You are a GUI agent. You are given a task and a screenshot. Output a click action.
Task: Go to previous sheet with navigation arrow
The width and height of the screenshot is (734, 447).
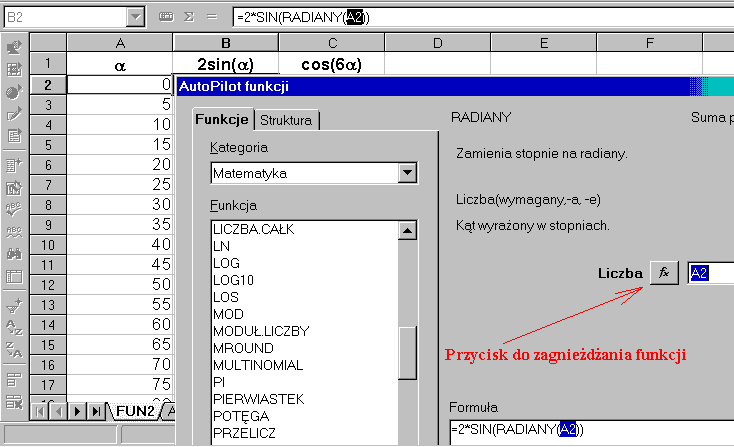point(59,412)
